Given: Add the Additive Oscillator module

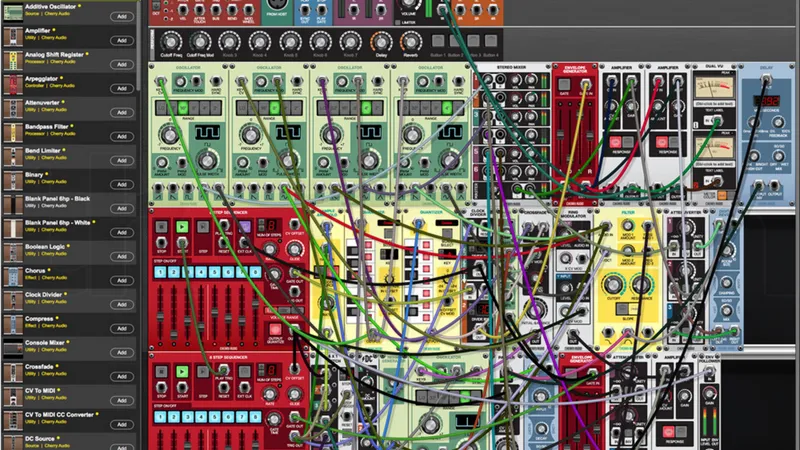Looking at the screenshot, I should coord(121,16).
